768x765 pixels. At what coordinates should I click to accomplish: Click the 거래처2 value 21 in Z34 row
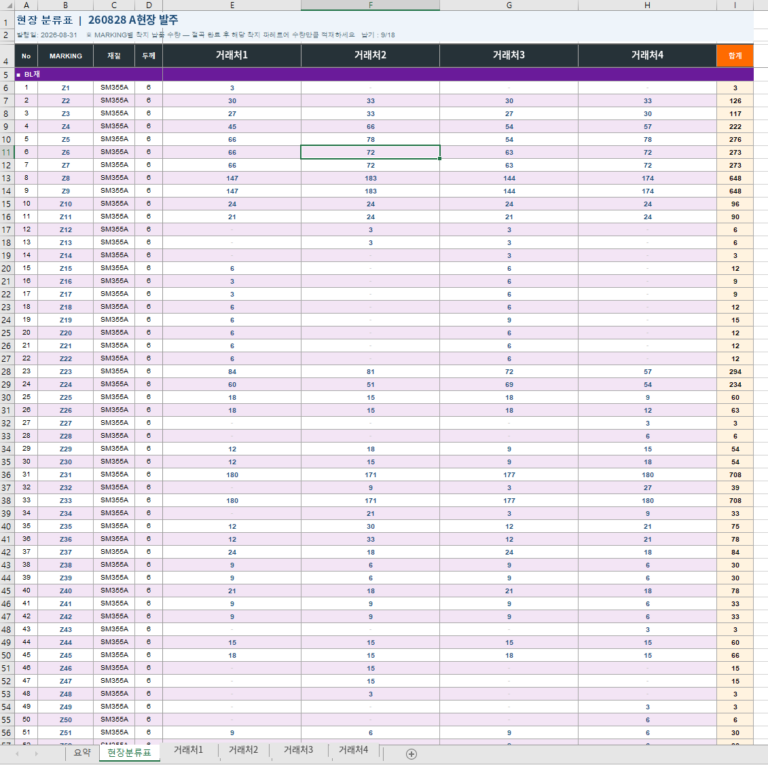pos(370,513)
